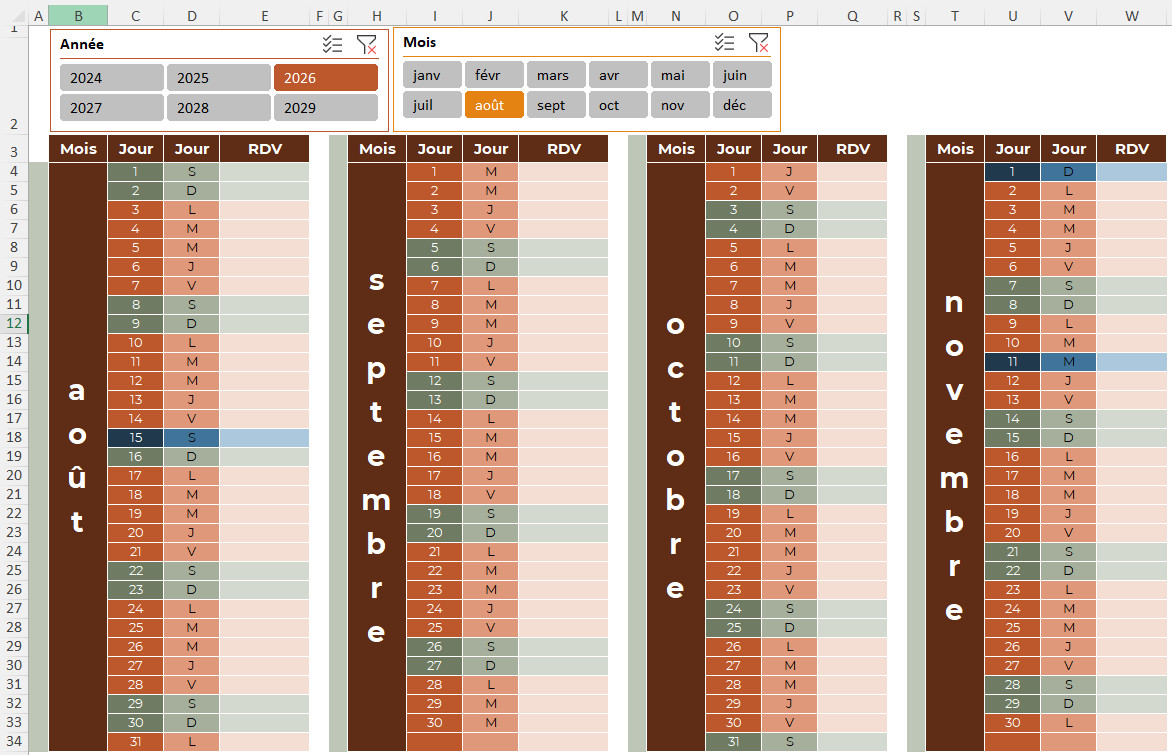Select year 2024 in the Année slicer
The height and width of the screenshot is (755, 1172).
[112, 78]
